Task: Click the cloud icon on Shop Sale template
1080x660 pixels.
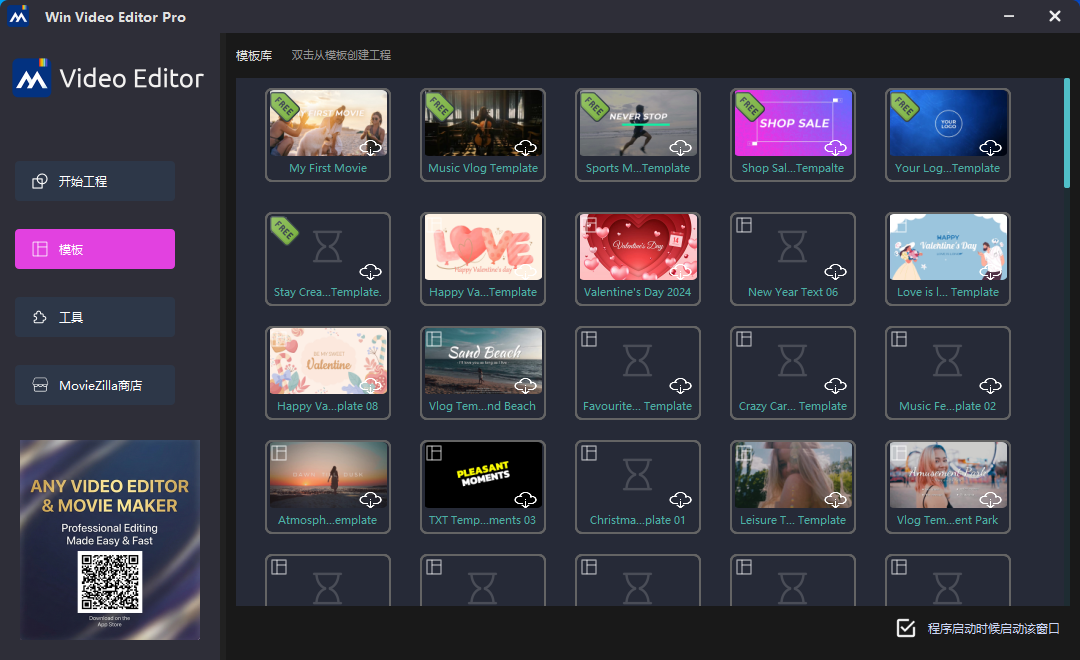Action: 835,147
